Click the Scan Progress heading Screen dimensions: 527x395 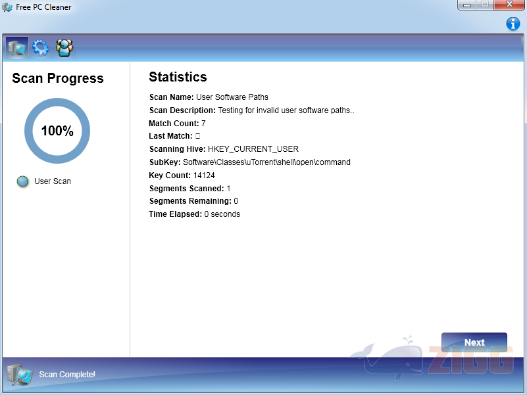pos(58,78)
